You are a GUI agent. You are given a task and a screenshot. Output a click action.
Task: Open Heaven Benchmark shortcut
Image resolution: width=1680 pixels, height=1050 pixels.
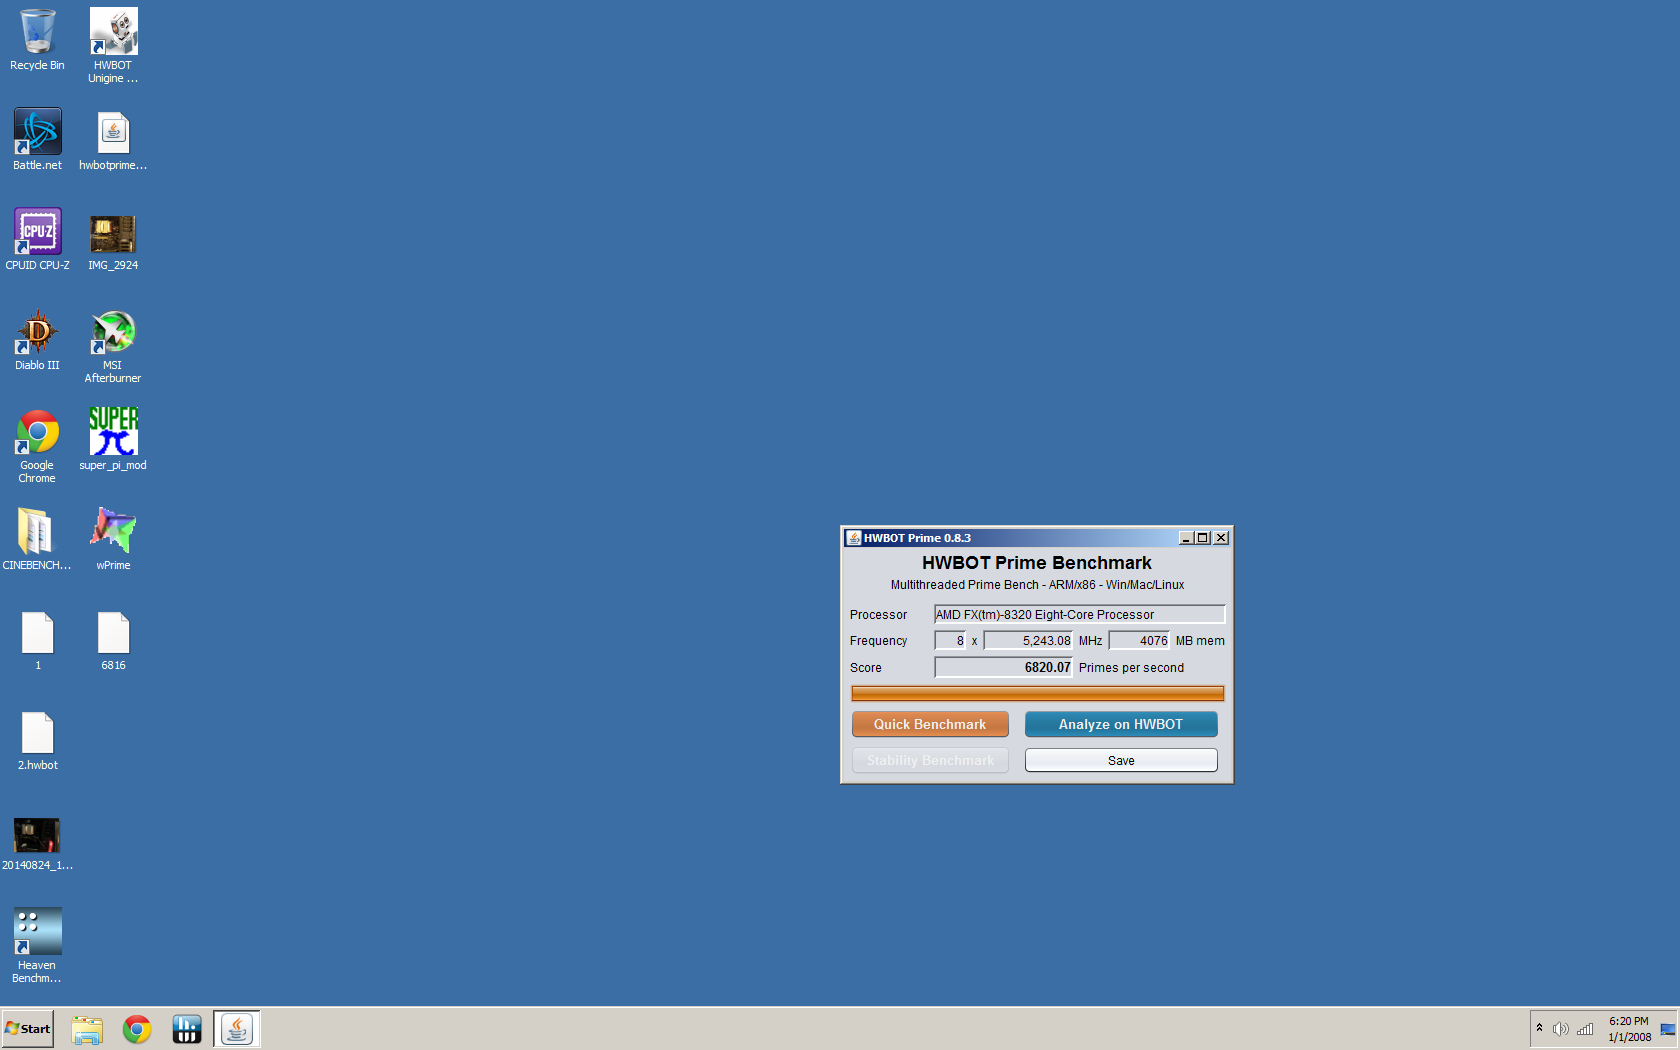pos(37,946)
